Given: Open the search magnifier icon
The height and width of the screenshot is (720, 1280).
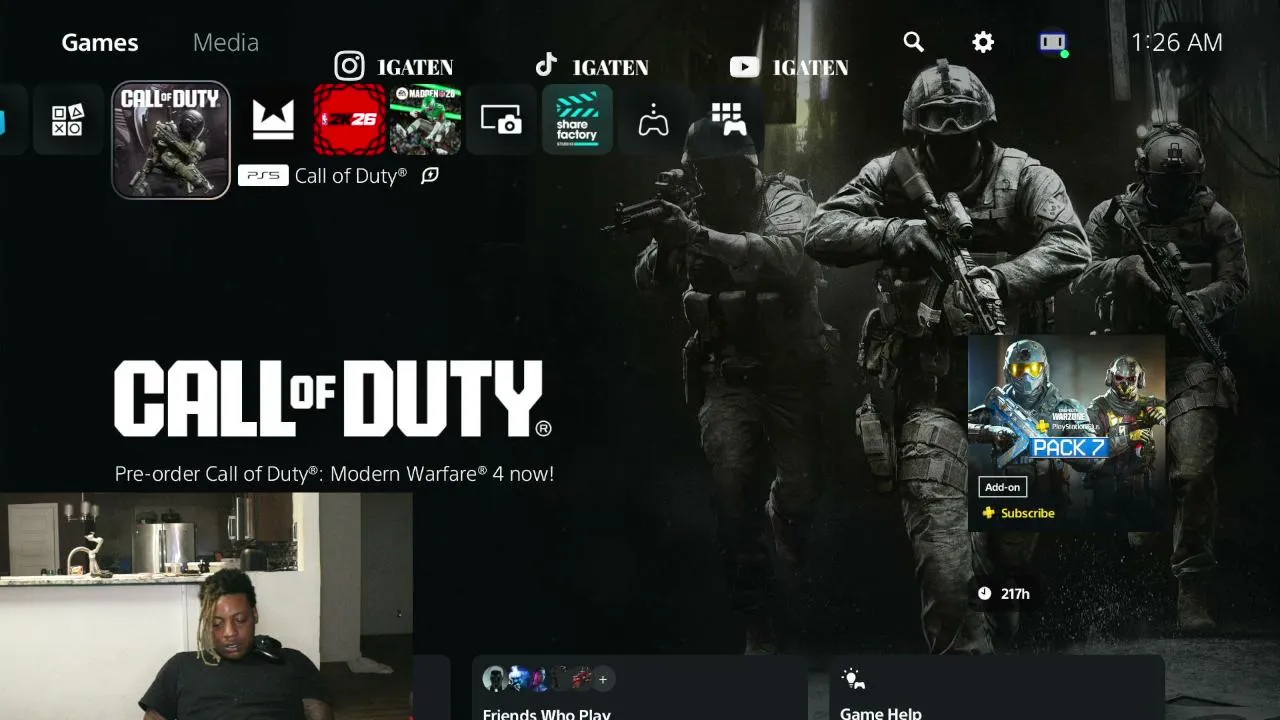Looking at the screenshot, I should click(x=913, y=42).
